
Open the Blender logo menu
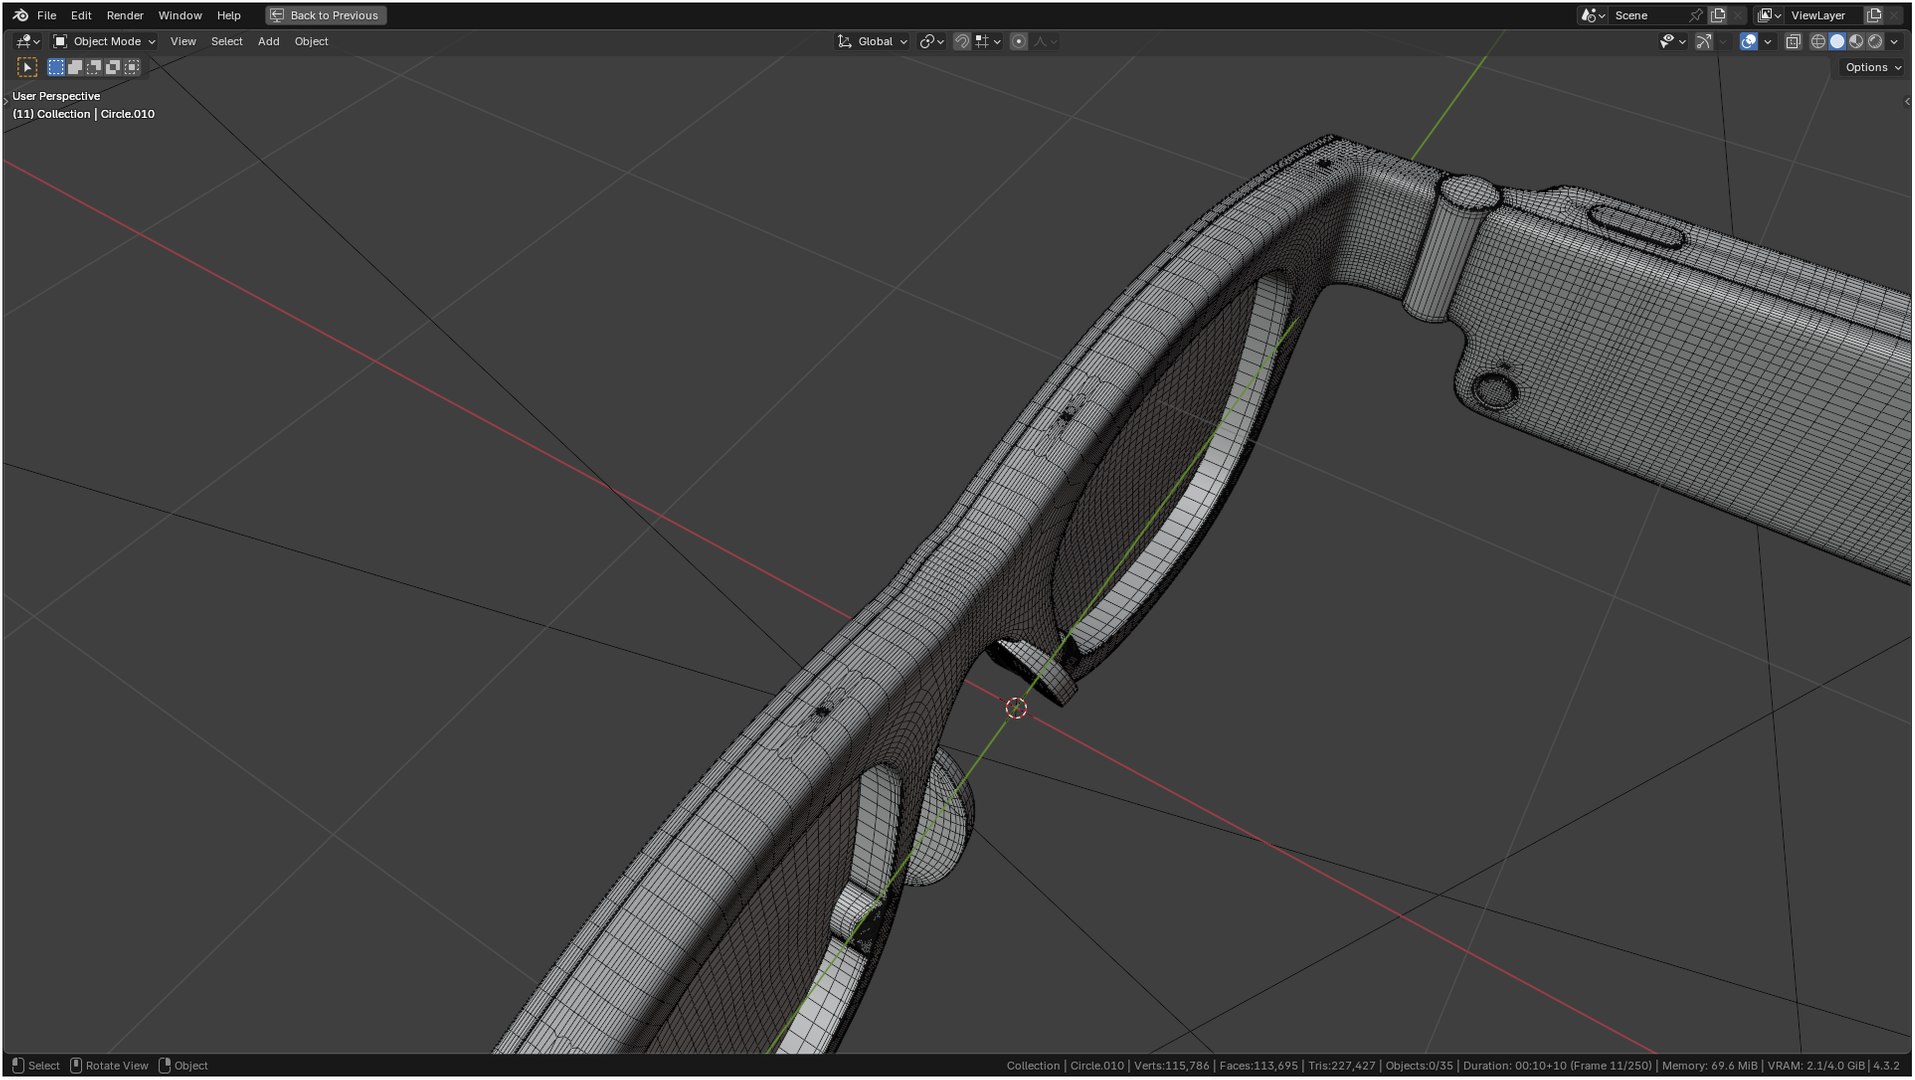click(20, 15)
